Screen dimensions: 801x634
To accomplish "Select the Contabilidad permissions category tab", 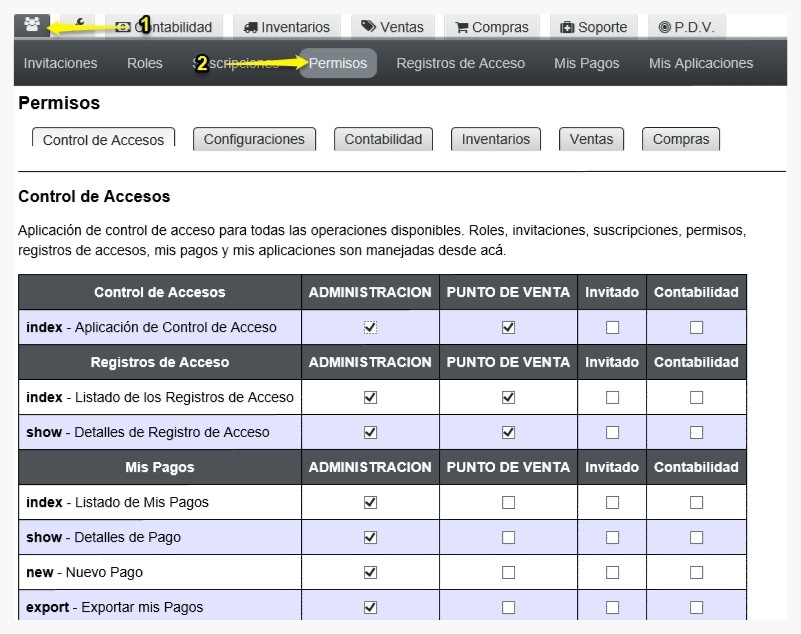I will (383, 139).
